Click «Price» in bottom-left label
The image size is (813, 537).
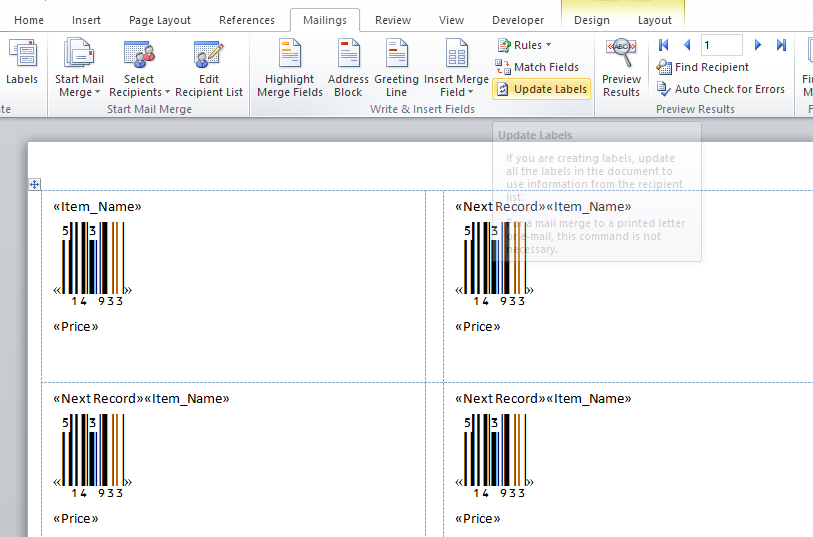click(x=76, y=518)
